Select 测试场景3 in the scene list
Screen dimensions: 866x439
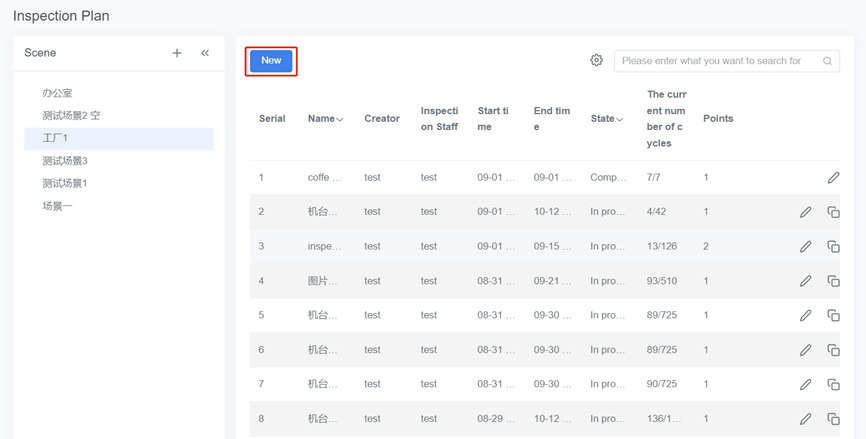tap(65, 161)
